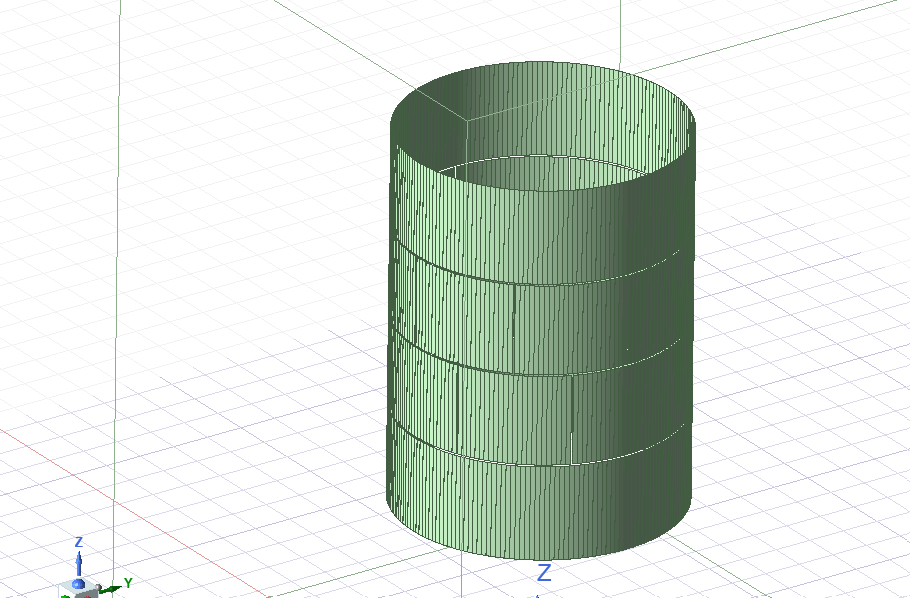Screen dimensions: 910x598
Task: Click the blue Z label below the cylinder
Action: [x=544, y=572]
